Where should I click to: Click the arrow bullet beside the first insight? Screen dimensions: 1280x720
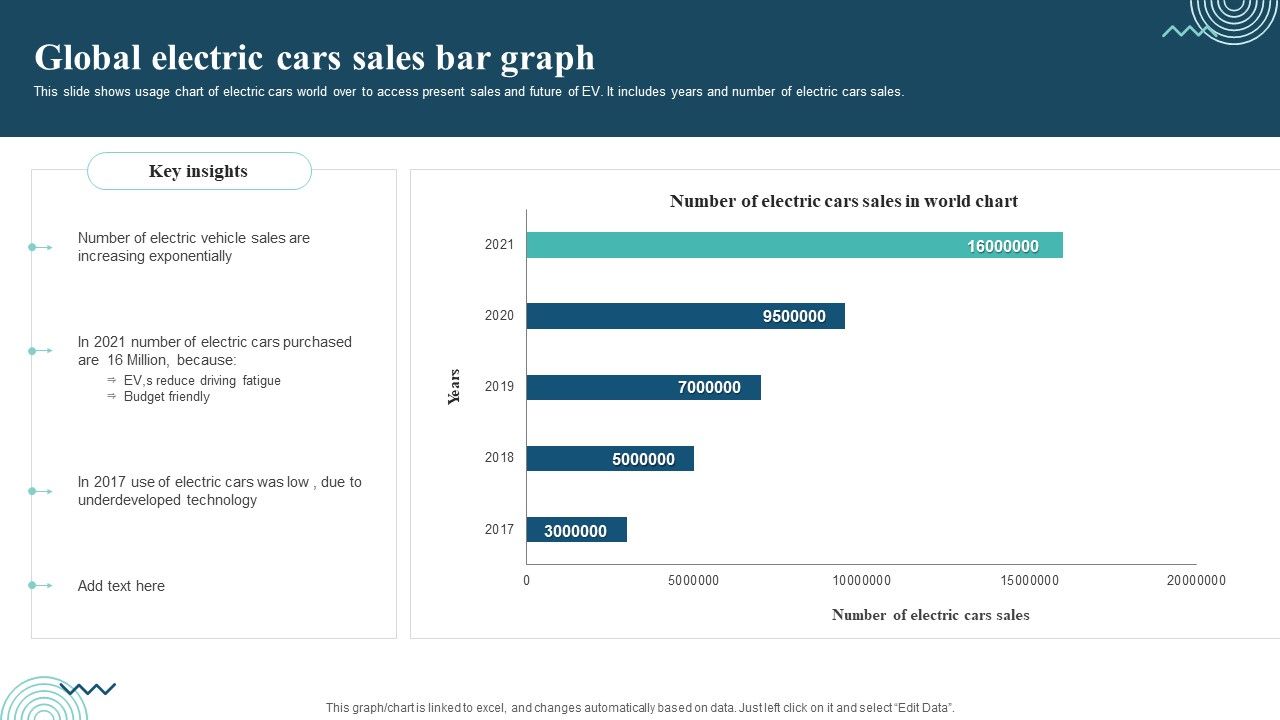40,247
